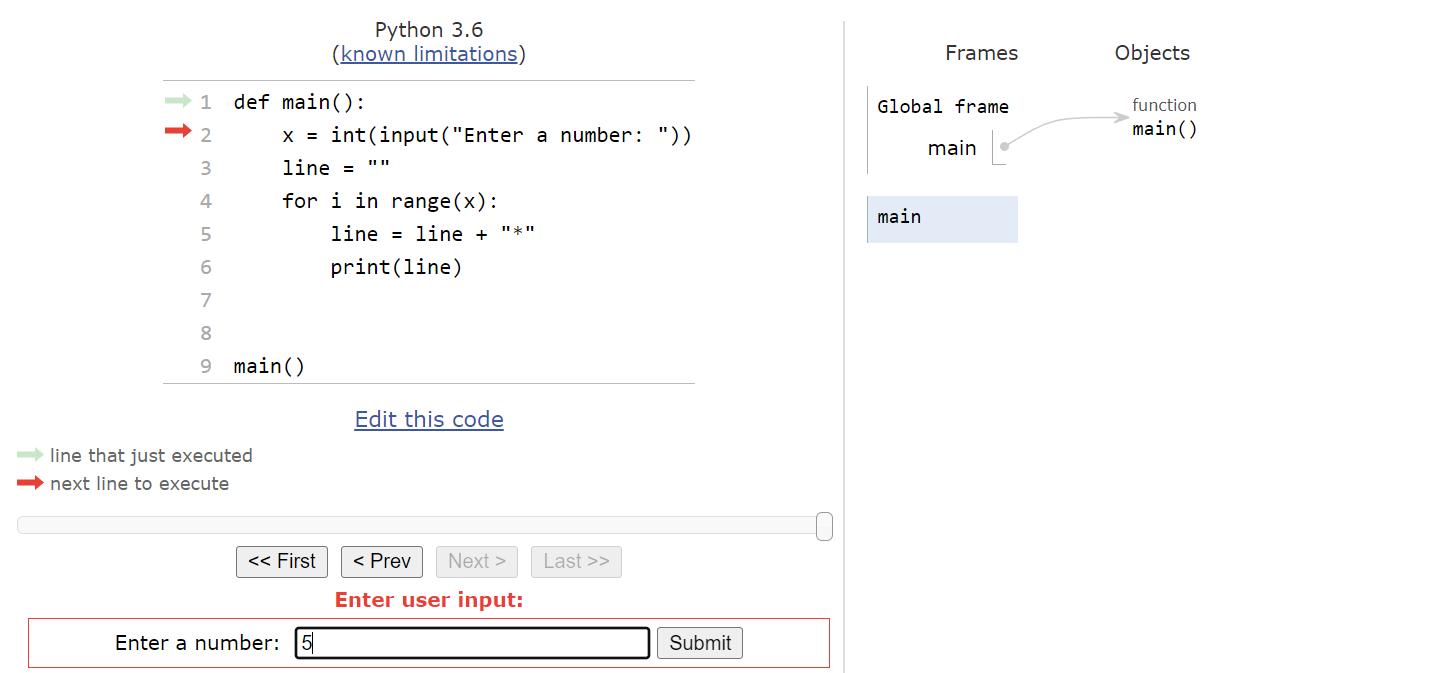1430x673 pixels.
Task: Open the Edit this code link
Action: [429, 419]
